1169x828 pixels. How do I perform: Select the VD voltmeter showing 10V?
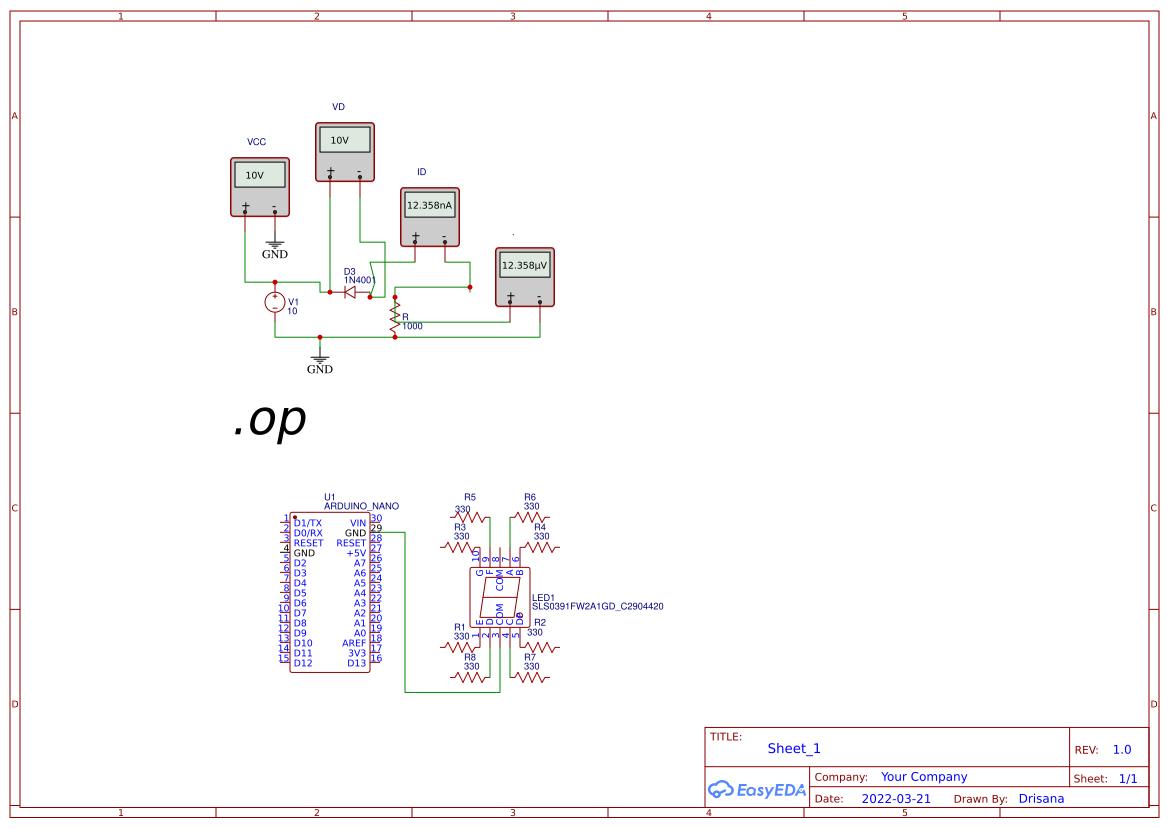[x=344, y=149]
